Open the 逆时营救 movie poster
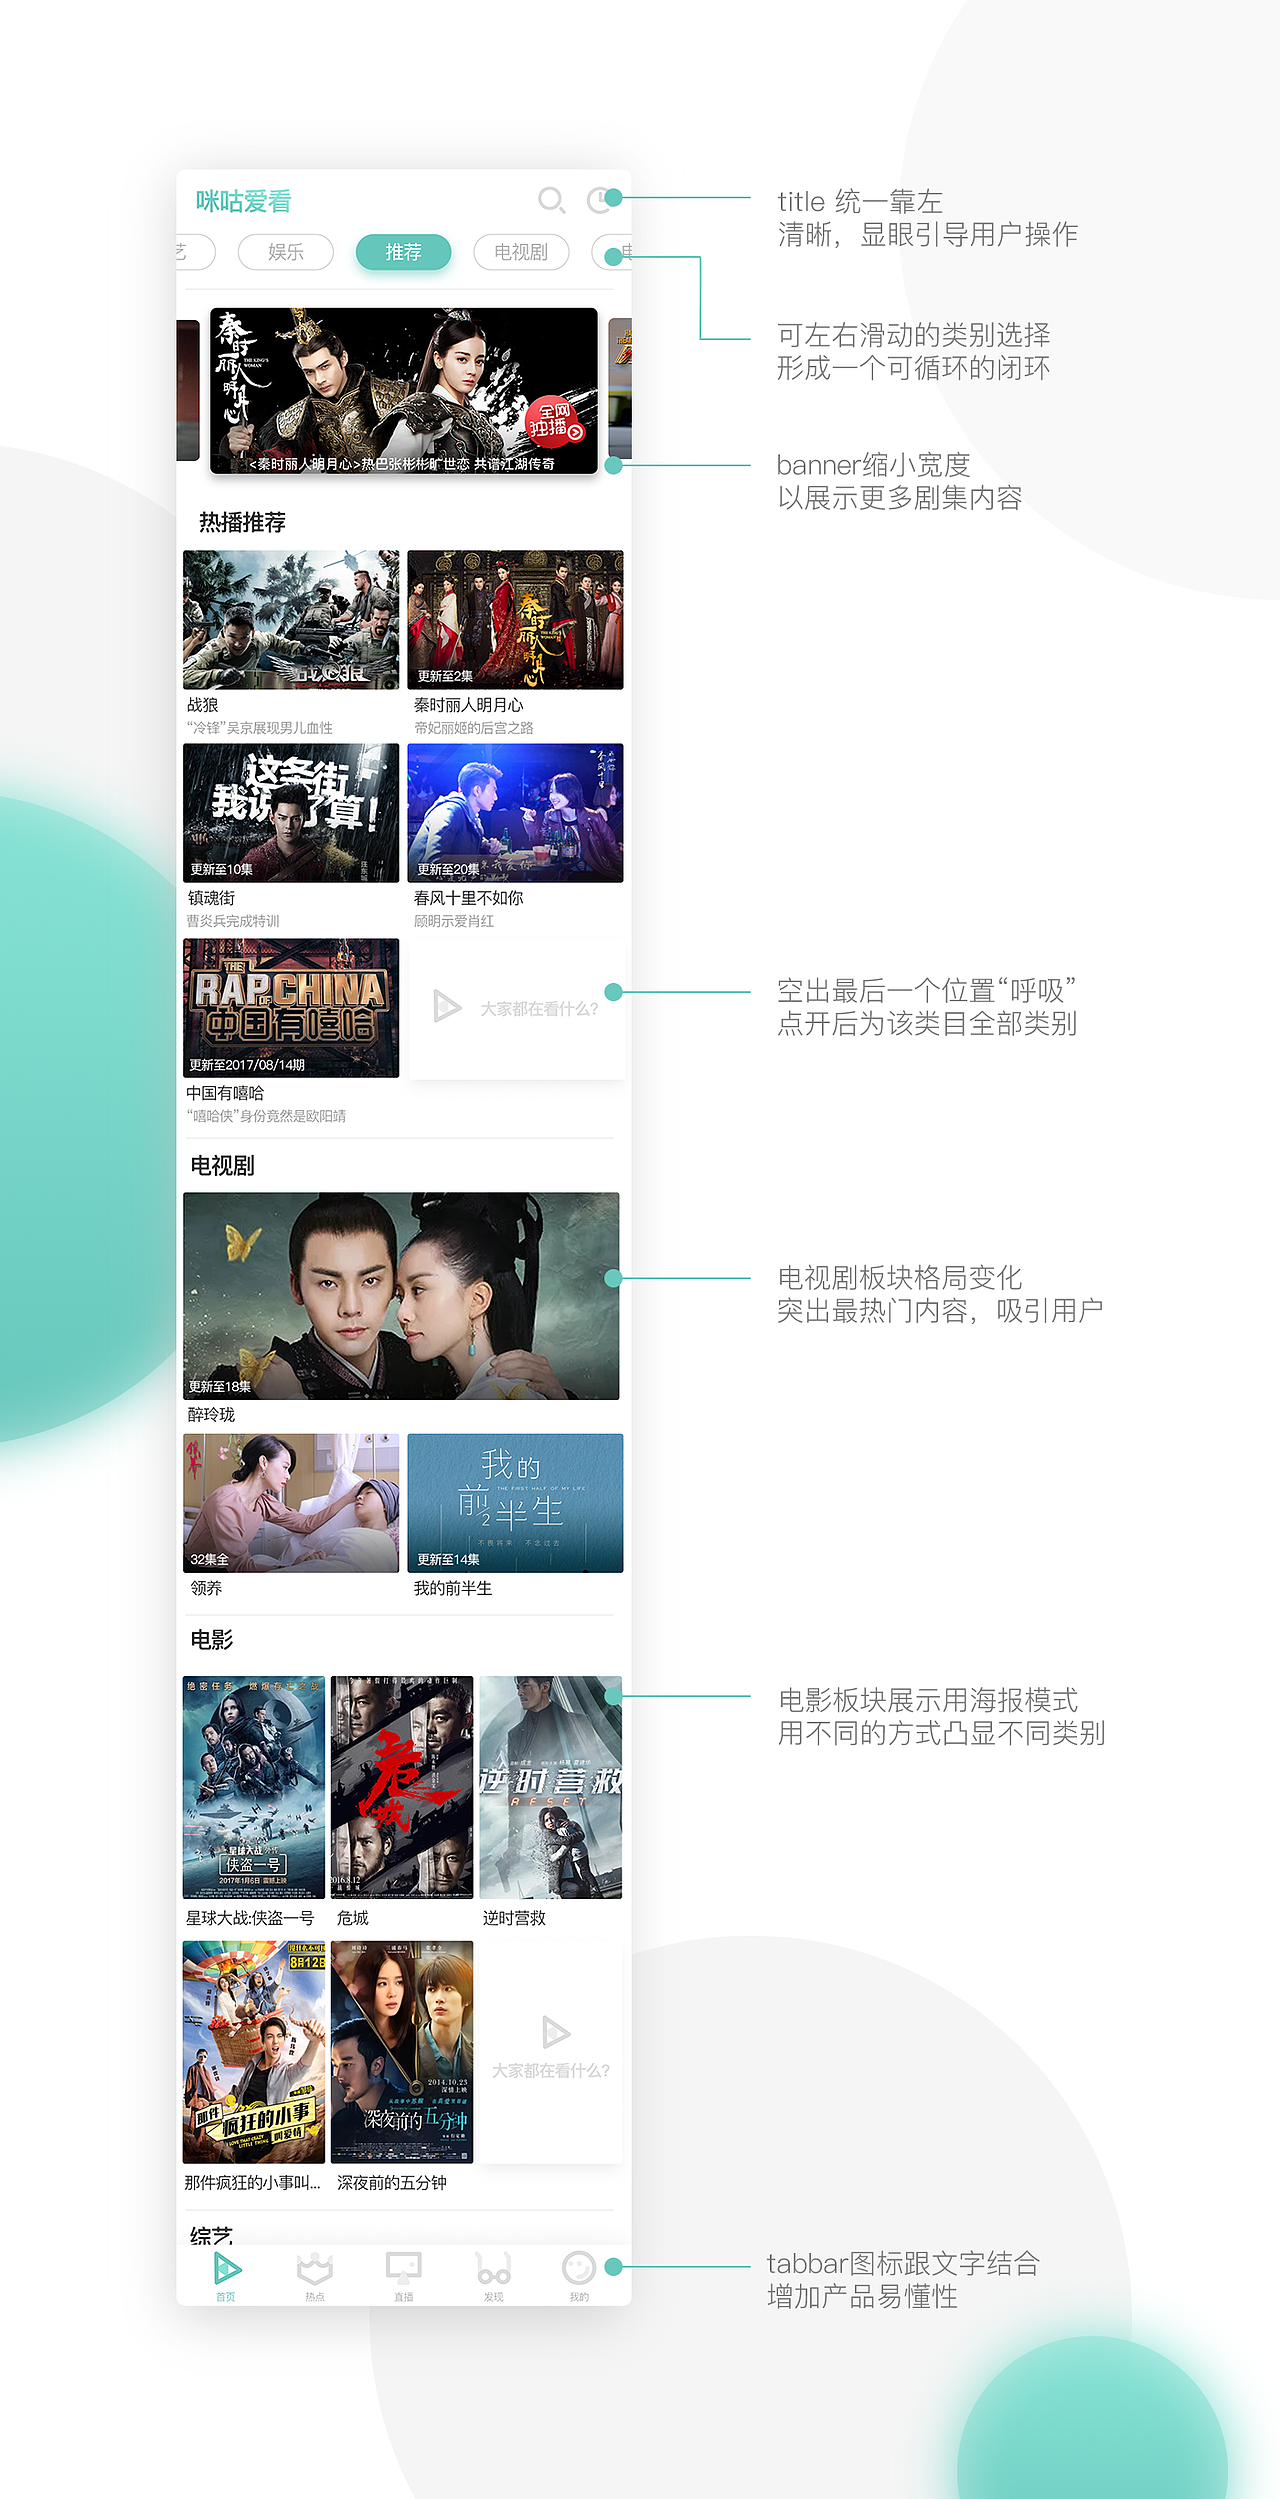The image size is (1280, 2499). (x=551, y=1787)
